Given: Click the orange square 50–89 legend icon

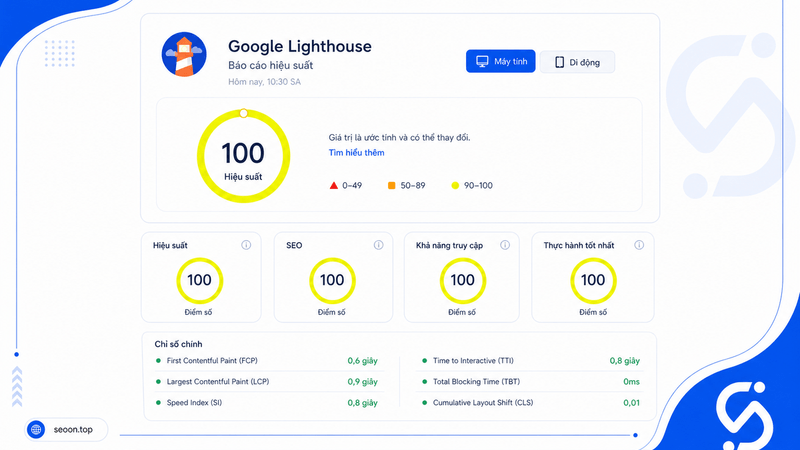Looking at the screenshot, I should [391, 185].
